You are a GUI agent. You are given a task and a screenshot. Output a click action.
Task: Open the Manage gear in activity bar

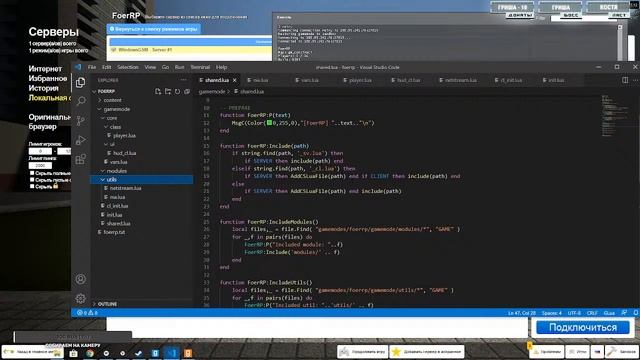tap(81, 298)
